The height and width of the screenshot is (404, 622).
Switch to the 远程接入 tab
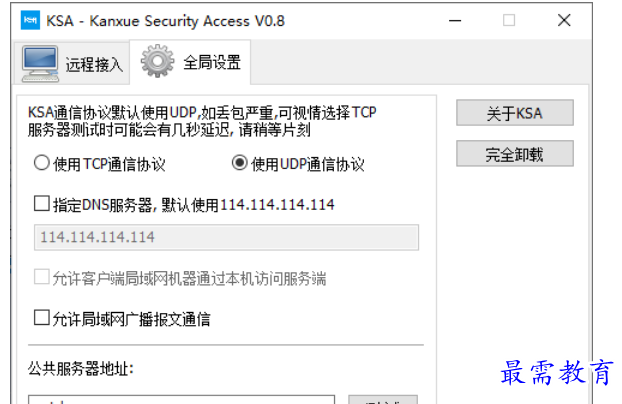(x=71, y=63)
